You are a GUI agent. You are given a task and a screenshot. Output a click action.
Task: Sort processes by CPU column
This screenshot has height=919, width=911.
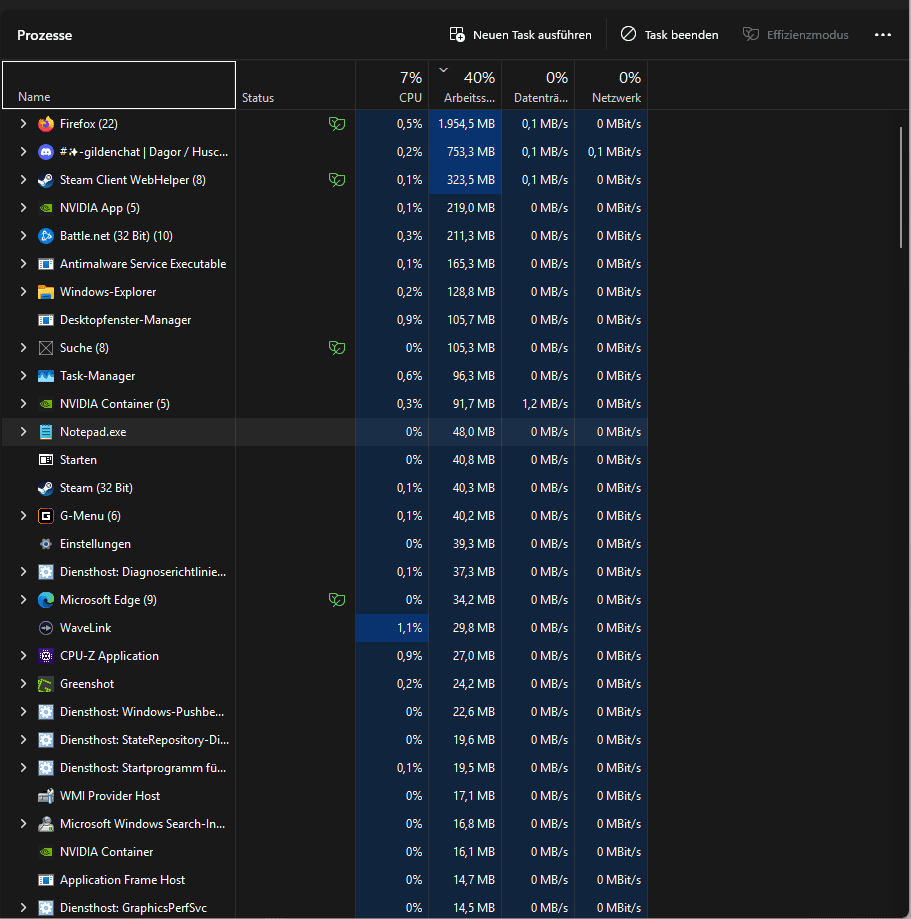coord(392,85)
